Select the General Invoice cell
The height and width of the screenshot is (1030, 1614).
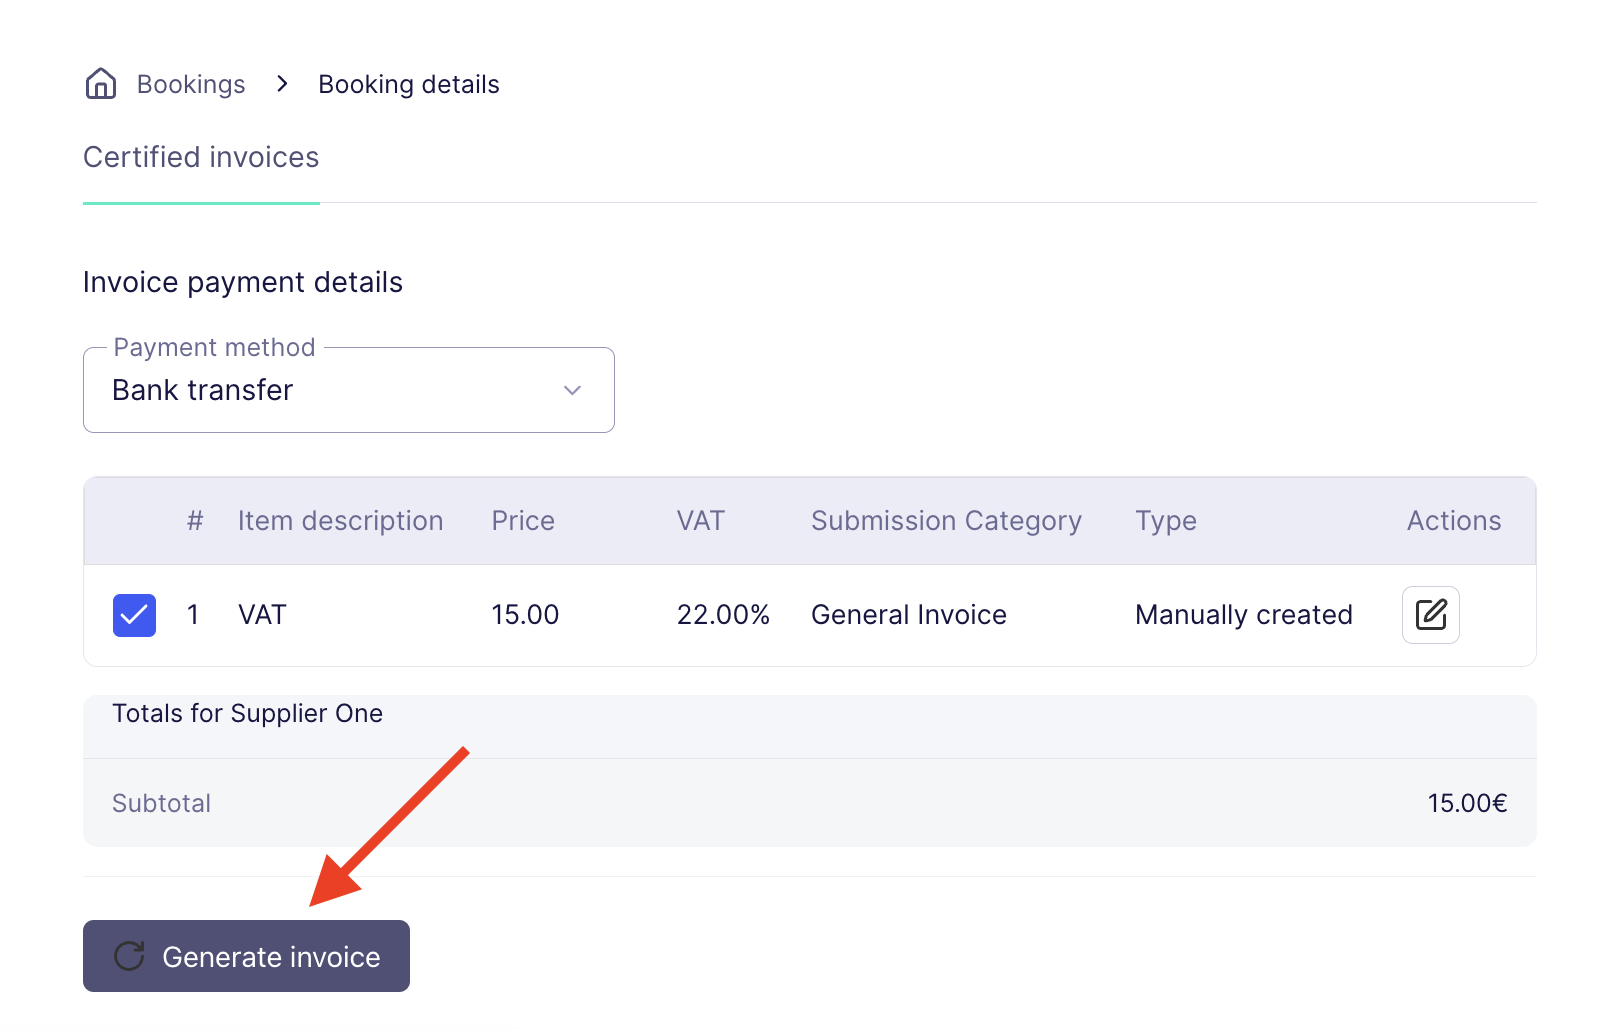(908, 615)
